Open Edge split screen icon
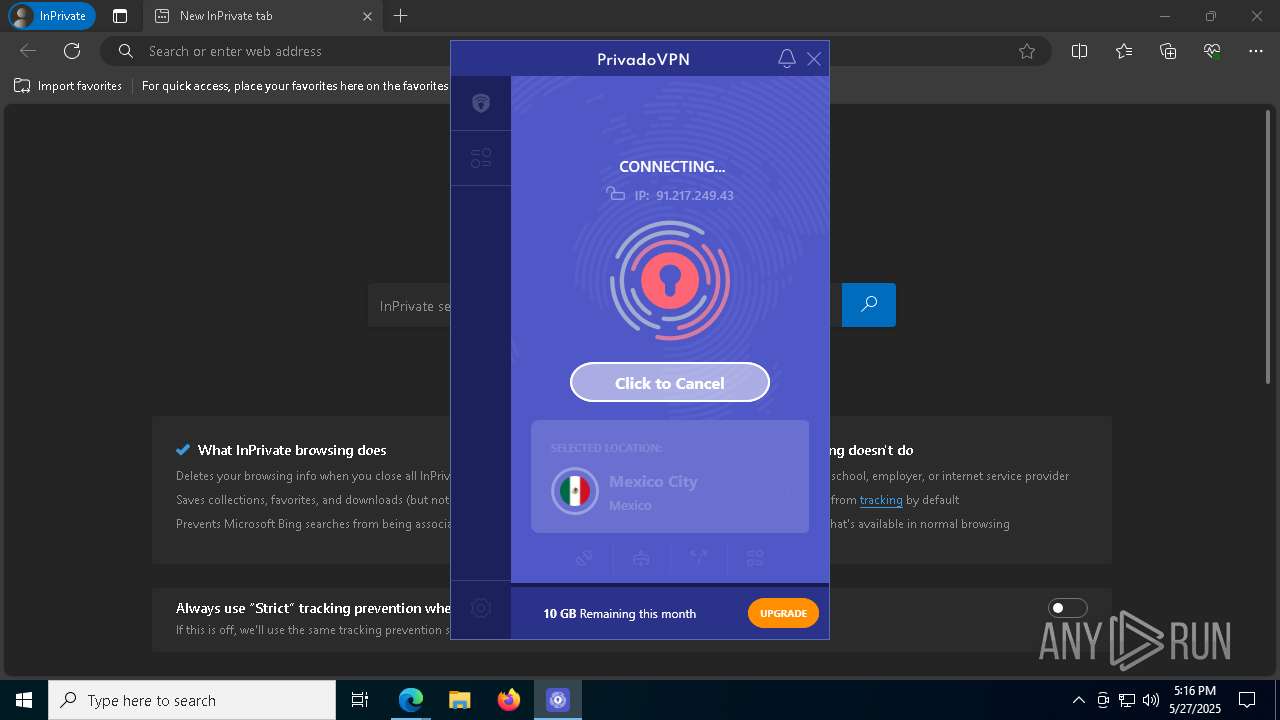Image resolution: width=1280 pixels, height=720 pixels. (x=1079, y=51)
